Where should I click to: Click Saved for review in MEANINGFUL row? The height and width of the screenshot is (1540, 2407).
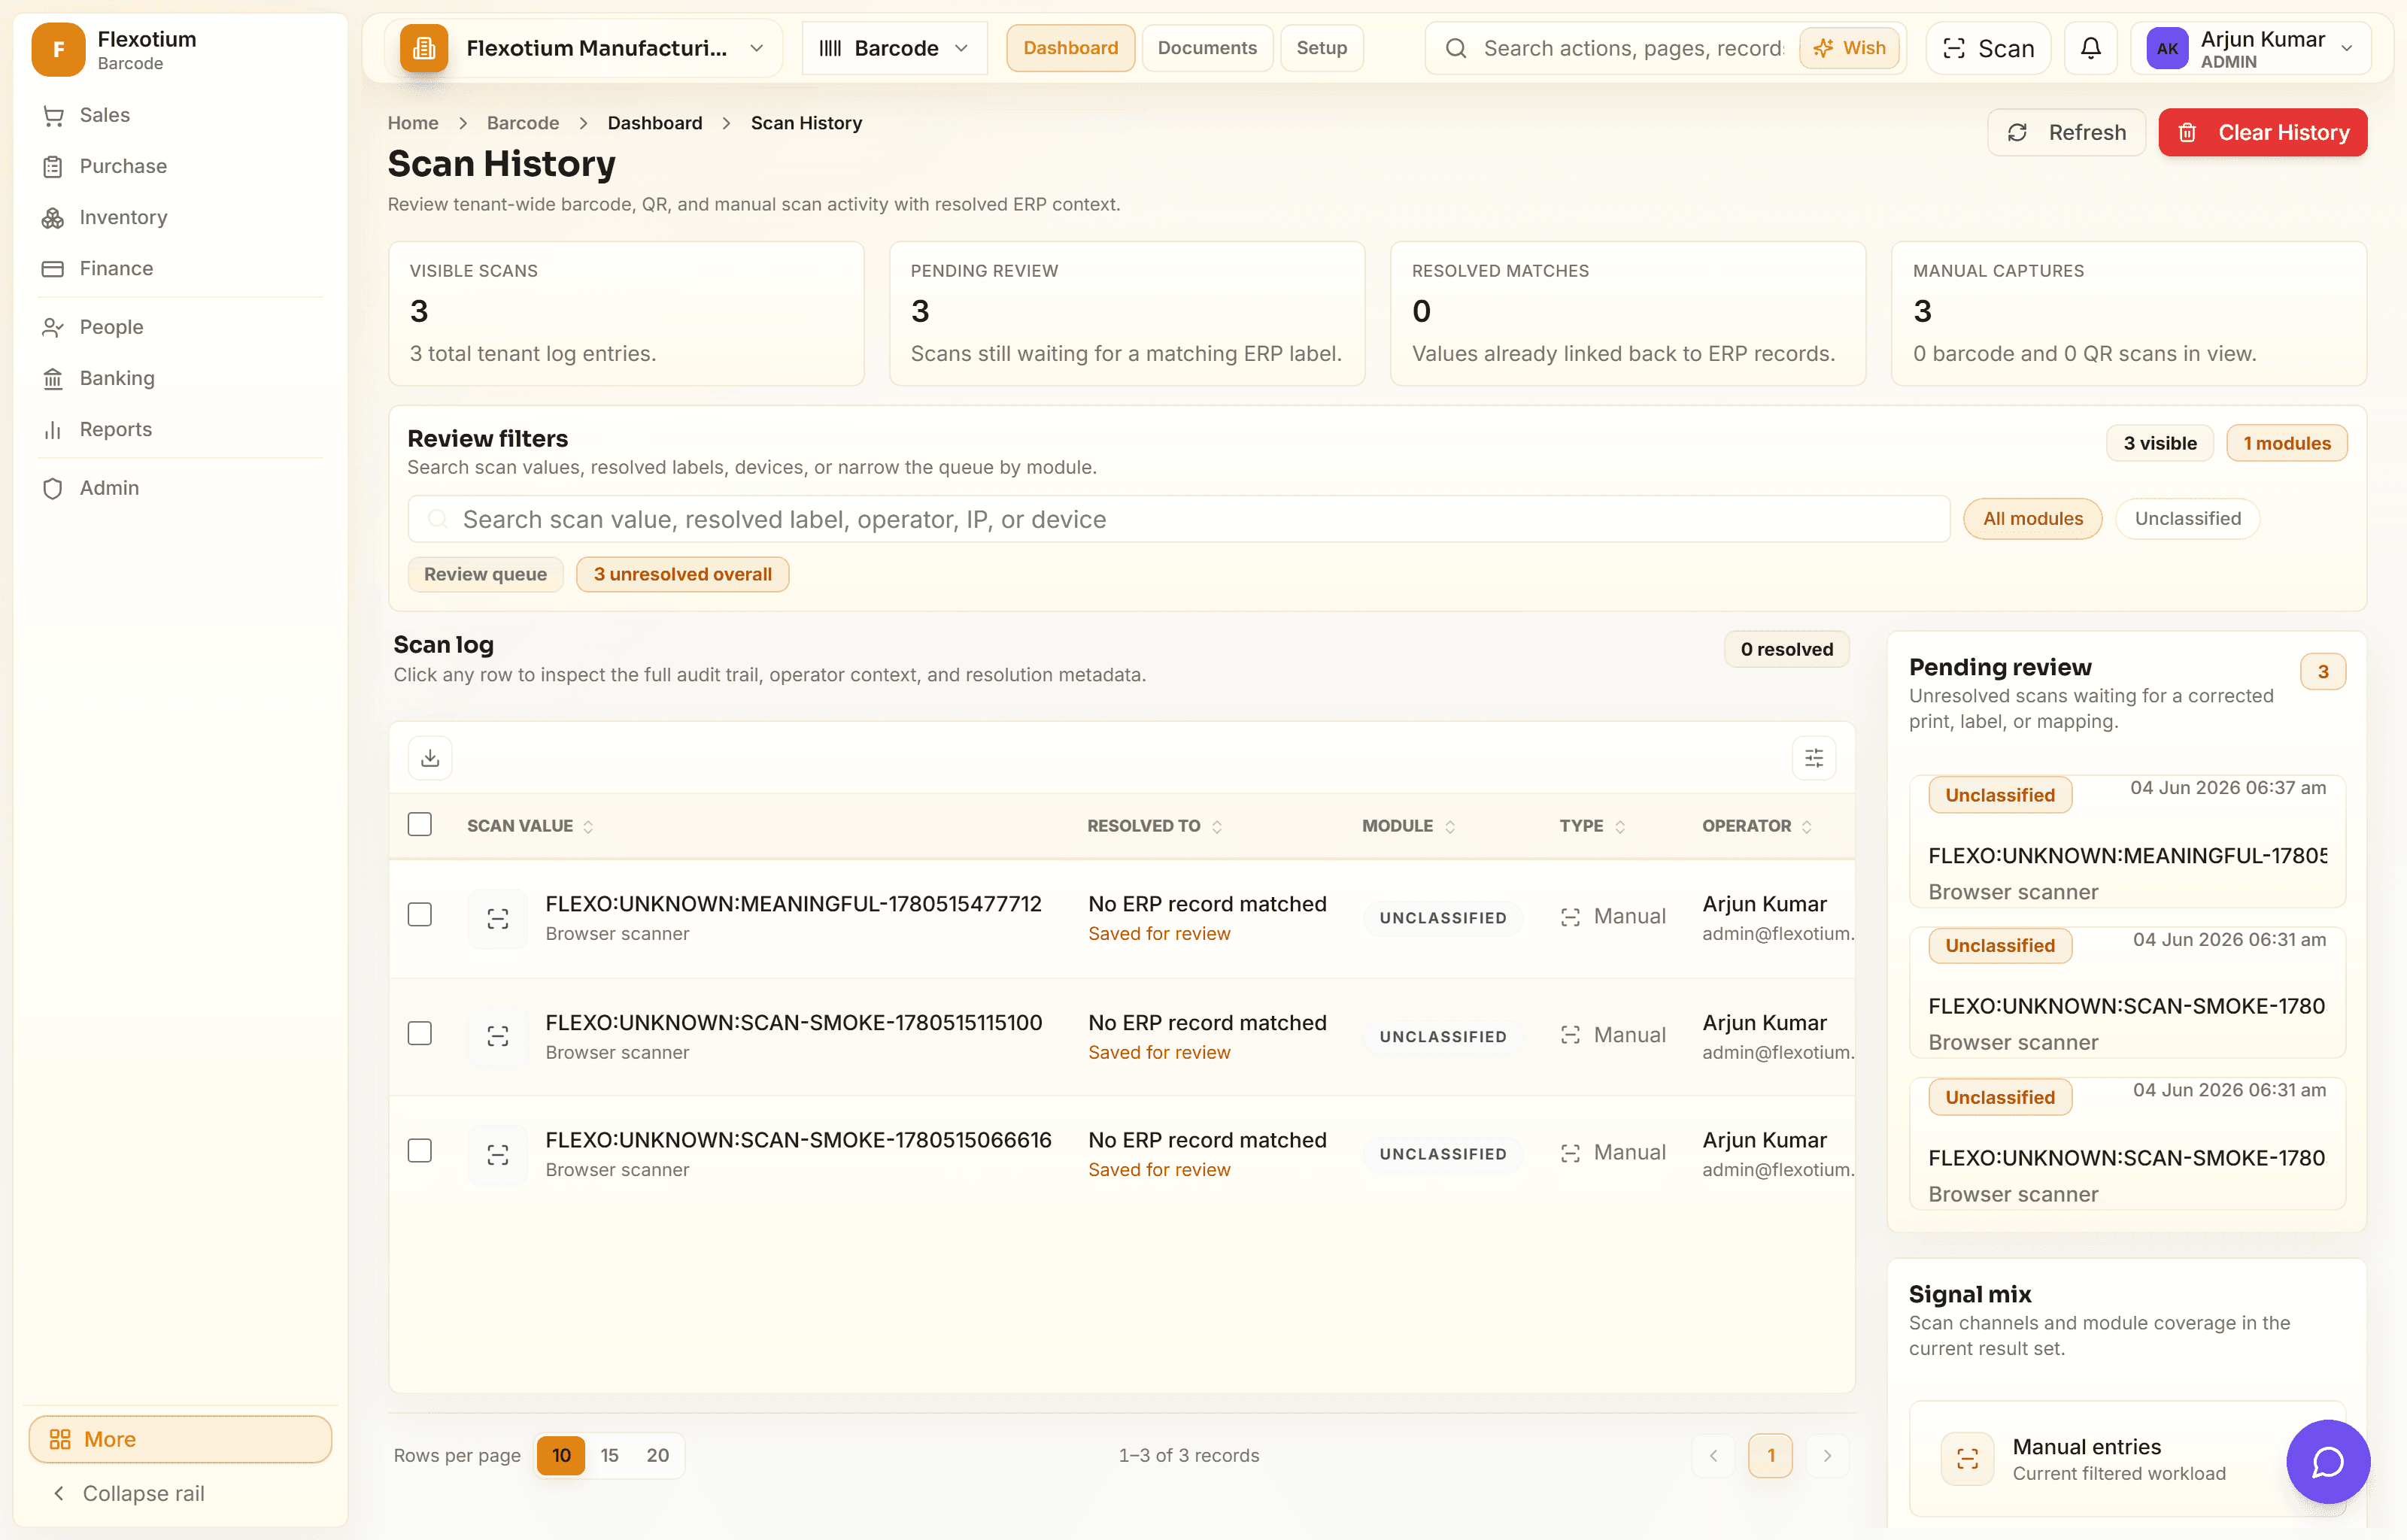(x=1159, y=934)
